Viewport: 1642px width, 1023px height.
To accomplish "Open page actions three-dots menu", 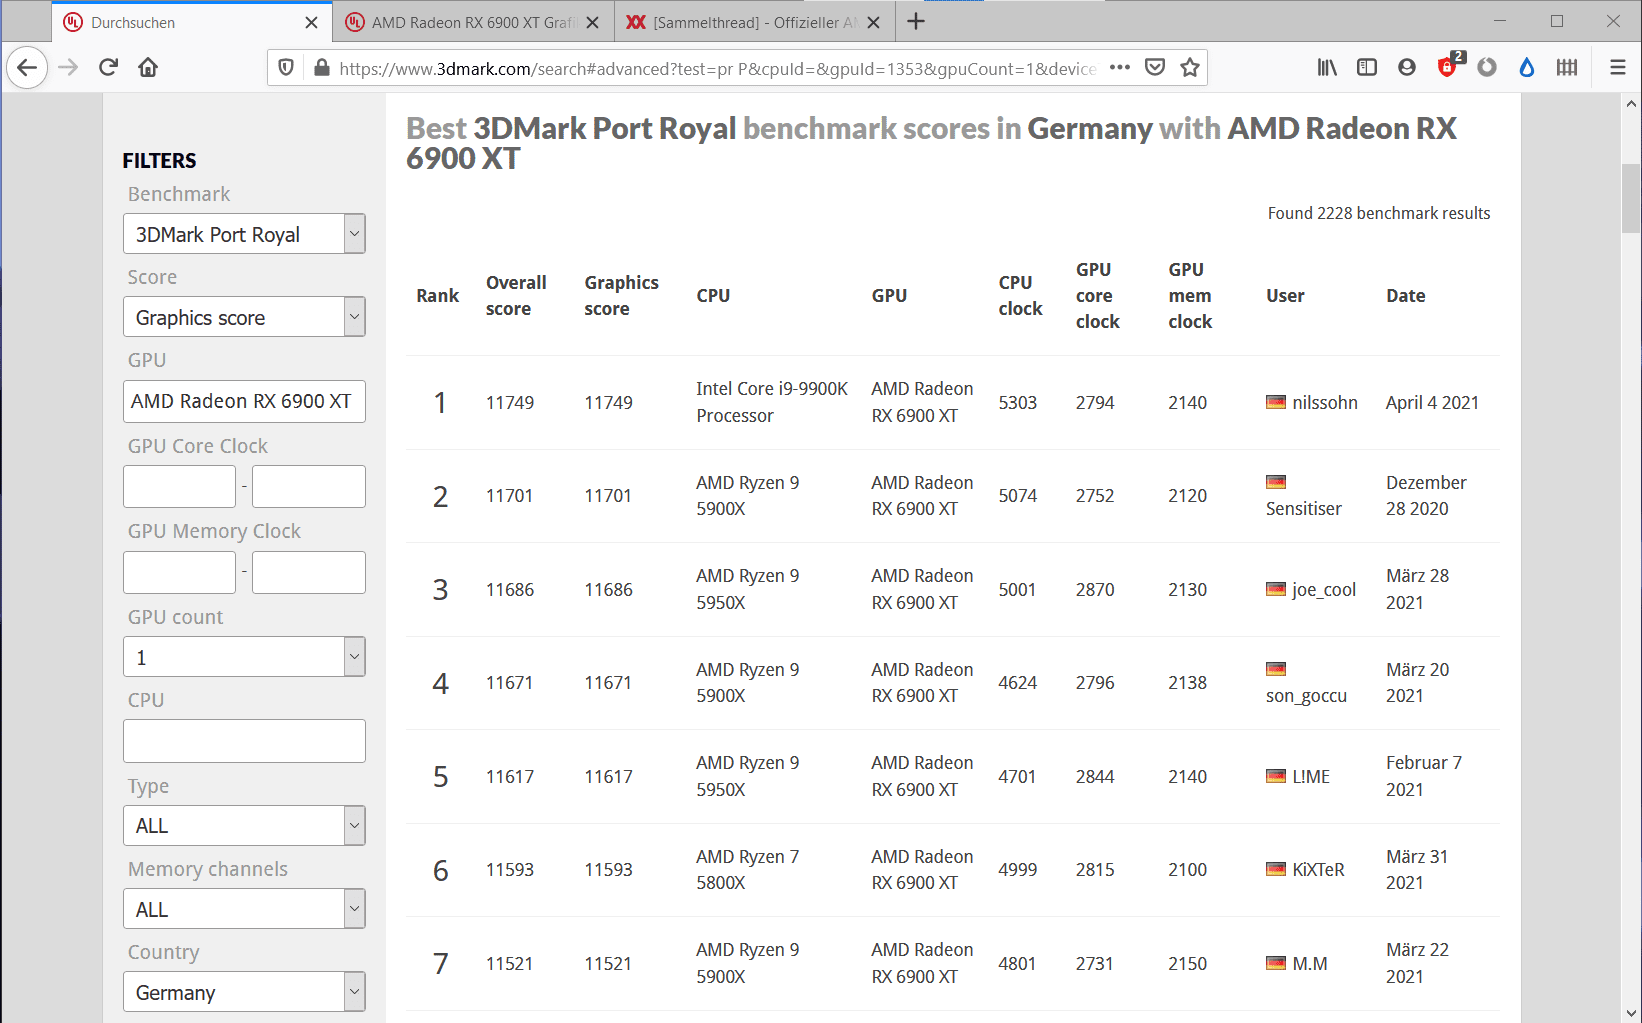I will pyautogui.click(x=1120, y=67).
